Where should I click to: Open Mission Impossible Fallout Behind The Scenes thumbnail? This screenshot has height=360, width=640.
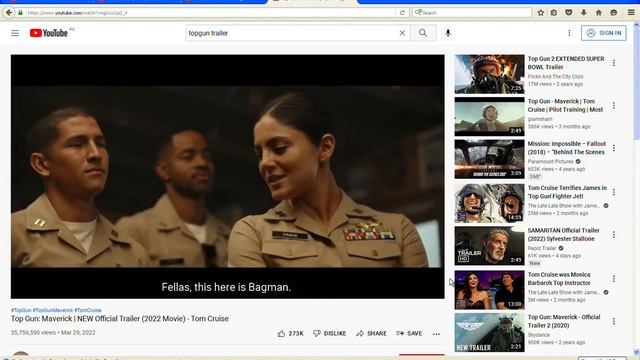(x=489, y=159)
